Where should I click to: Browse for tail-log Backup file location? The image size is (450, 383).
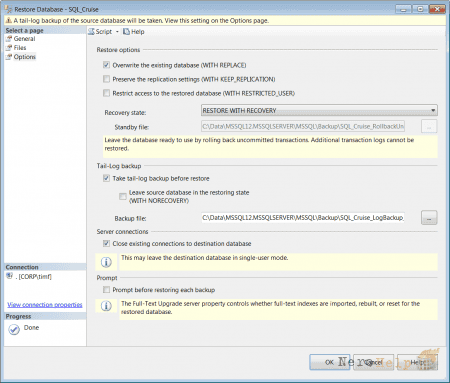click(x=429, y=218)
